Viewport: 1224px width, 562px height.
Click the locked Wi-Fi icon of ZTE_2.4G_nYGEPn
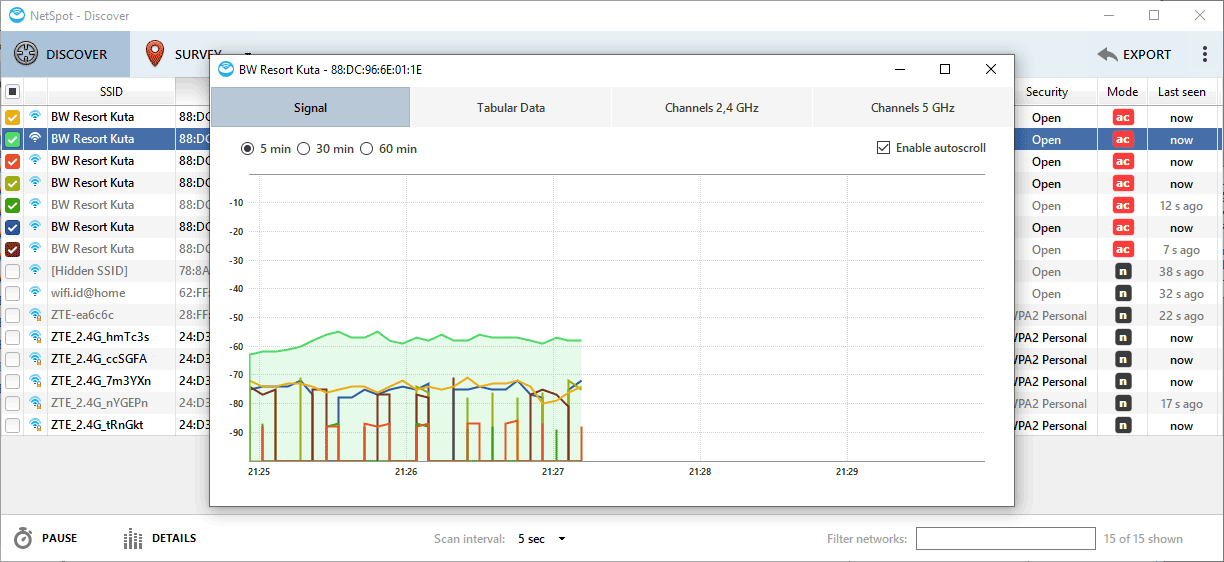[35, 403]
